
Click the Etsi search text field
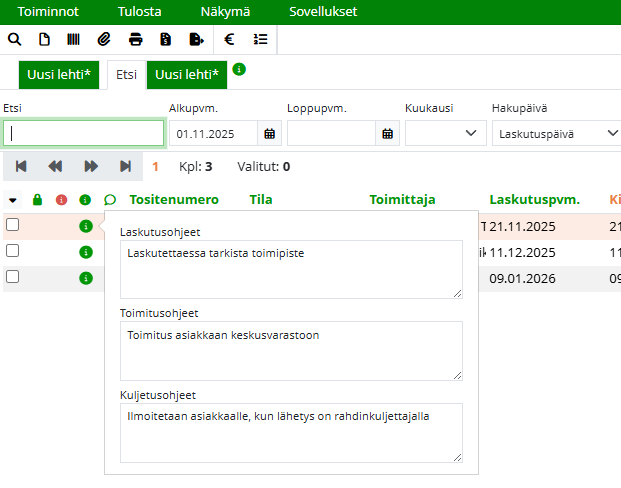[84, 133]
